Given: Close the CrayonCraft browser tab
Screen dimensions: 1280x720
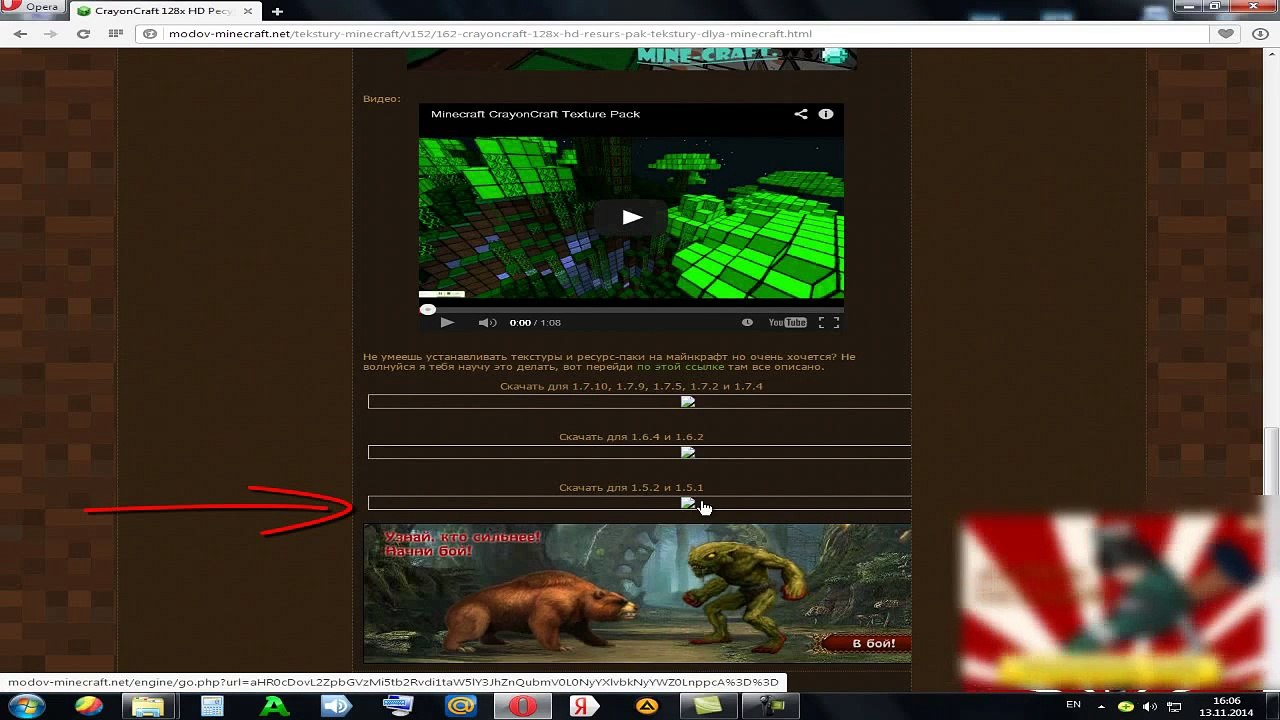Looking at the screenshot, I should 250,11.
